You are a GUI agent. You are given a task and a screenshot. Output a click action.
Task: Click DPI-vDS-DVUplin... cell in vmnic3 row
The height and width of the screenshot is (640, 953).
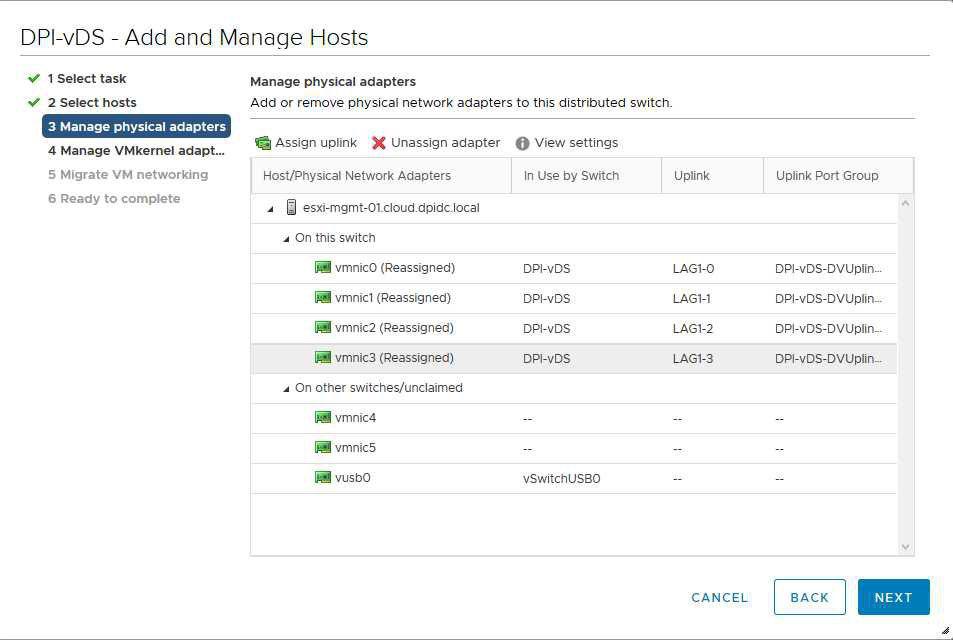(x=828, y=359)
